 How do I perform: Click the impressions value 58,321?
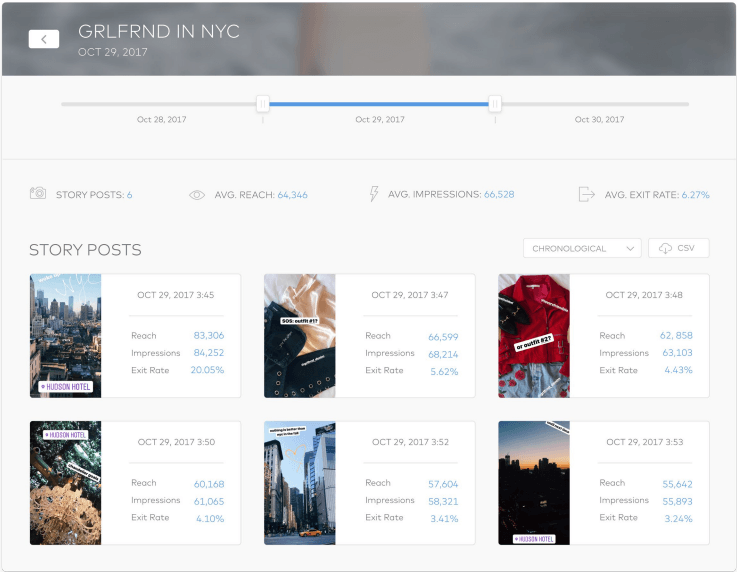point(443,501)
